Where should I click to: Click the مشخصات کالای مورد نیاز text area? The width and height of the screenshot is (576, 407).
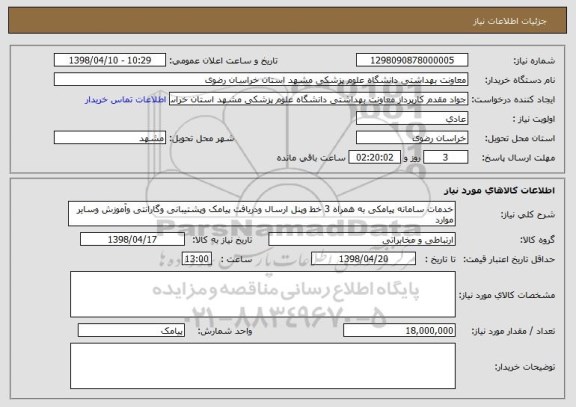263,295
